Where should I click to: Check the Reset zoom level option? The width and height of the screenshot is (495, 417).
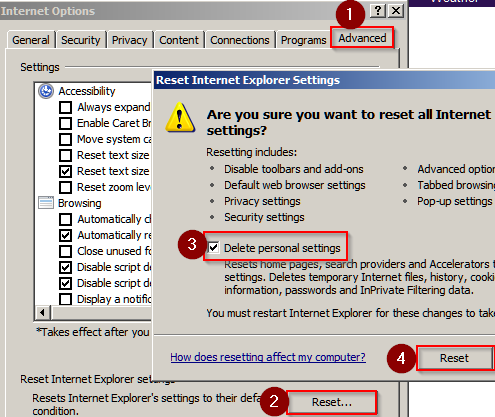click(65, 187)
